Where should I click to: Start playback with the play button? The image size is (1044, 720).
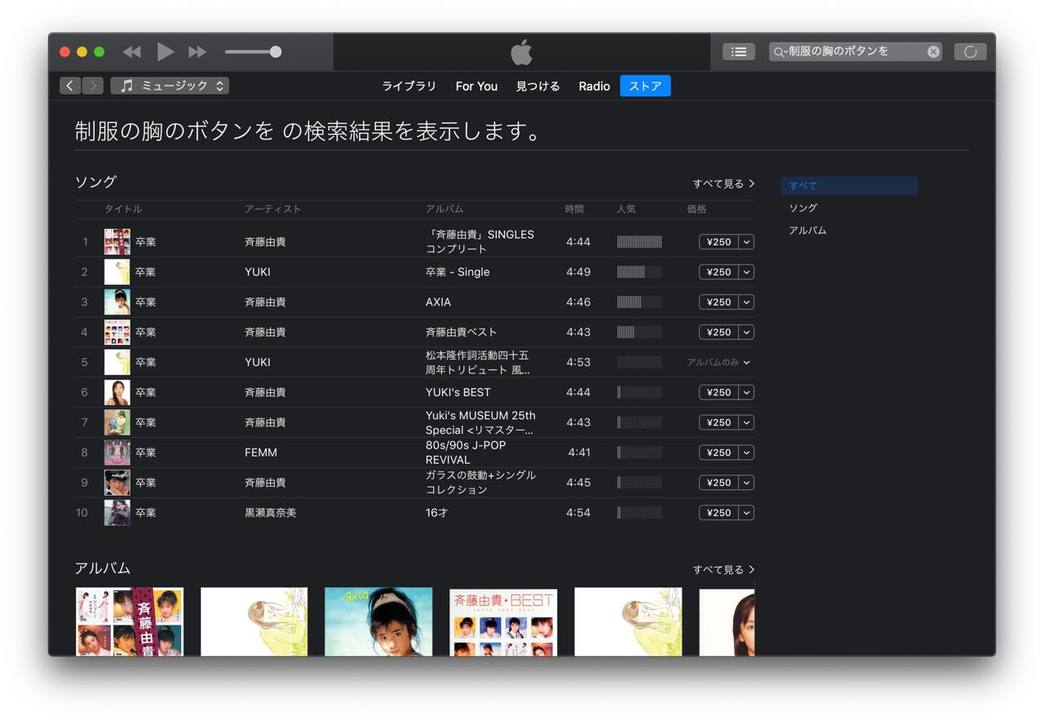[x=164, y=51]
